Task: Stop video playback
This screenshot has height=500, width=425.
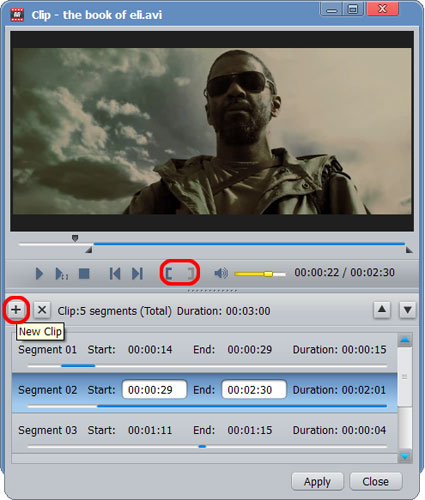Action: [84, 274]
